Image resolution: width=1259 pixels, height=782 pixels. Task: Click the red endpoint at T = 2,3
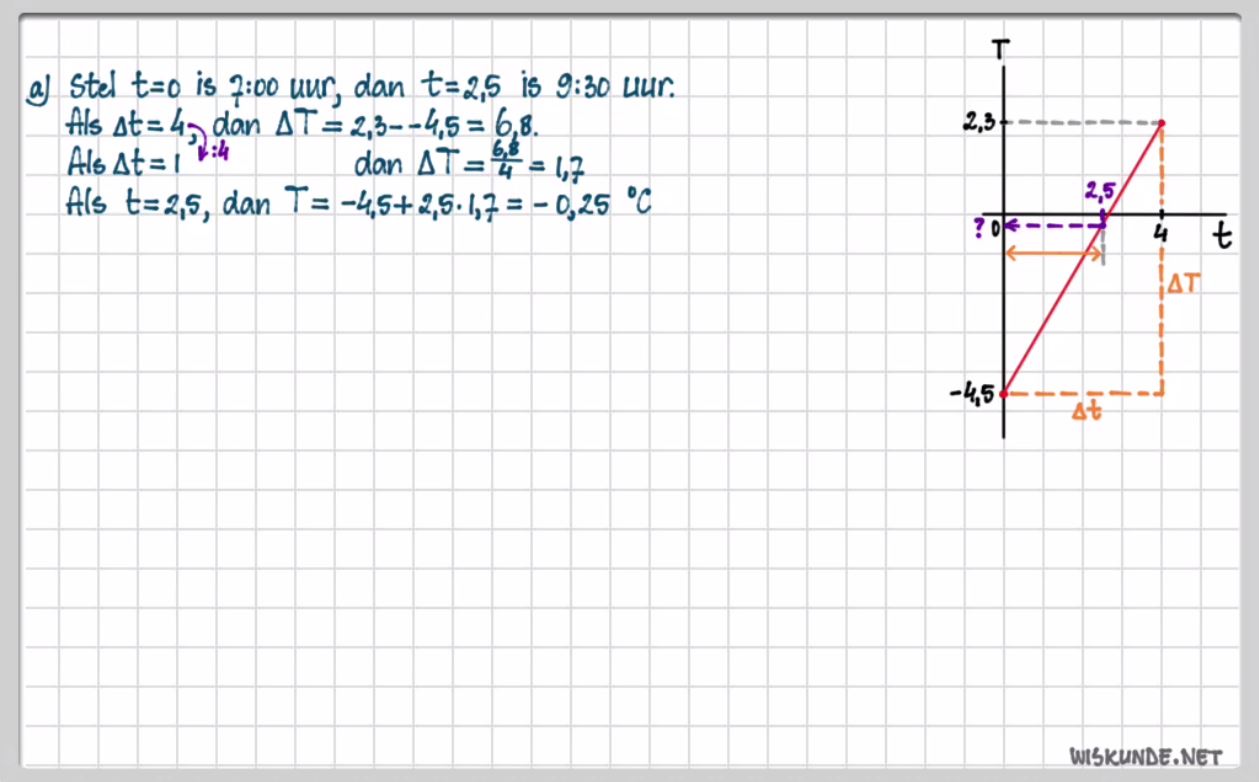(1161, 123)
